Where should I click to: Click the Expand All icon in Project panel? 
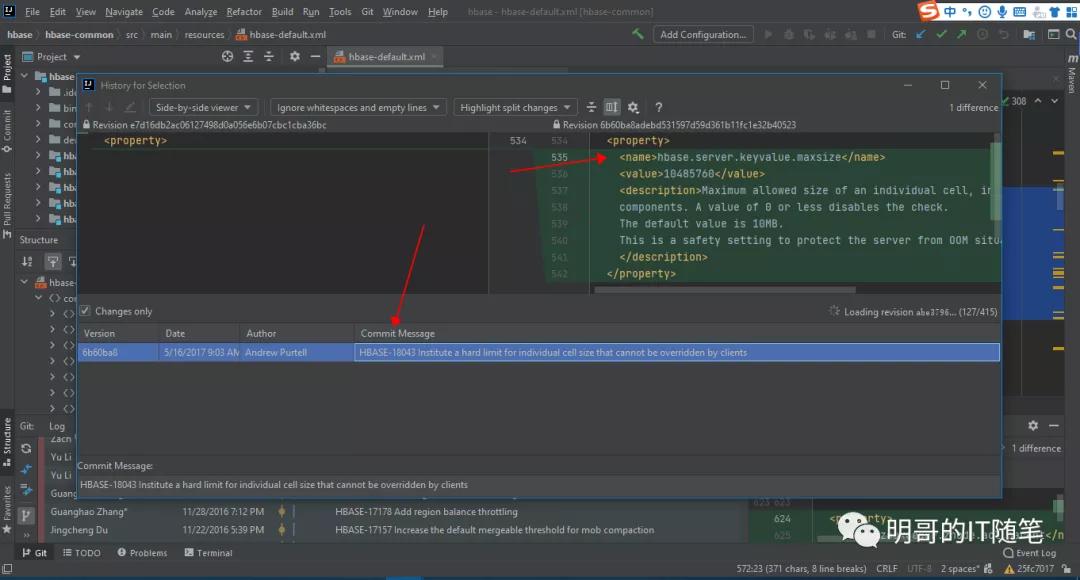point(248,56)
